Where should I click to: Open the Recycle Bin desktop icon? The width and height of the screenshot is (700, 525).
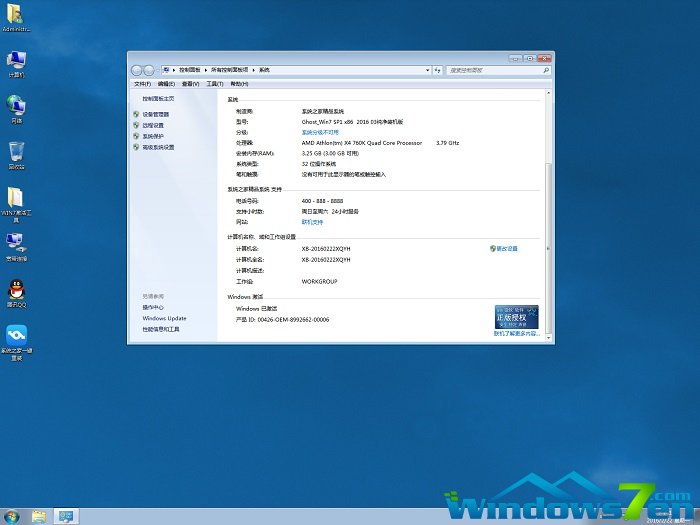coord(16,156)
